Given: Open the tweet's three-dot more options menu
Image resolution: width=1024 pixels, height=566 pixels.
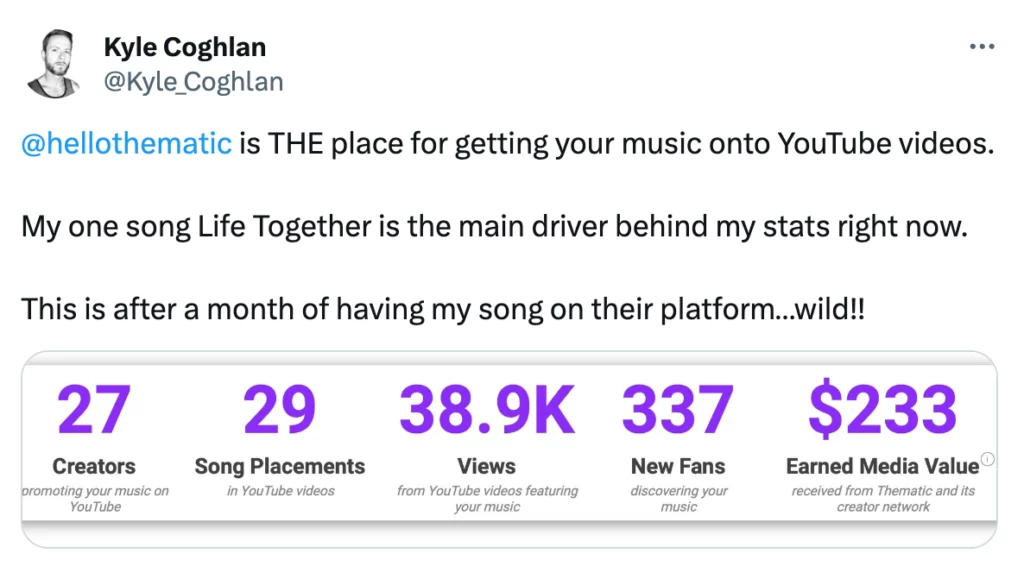Looking at the screenshot, I should pyautogui.click(x=982, y=47).
